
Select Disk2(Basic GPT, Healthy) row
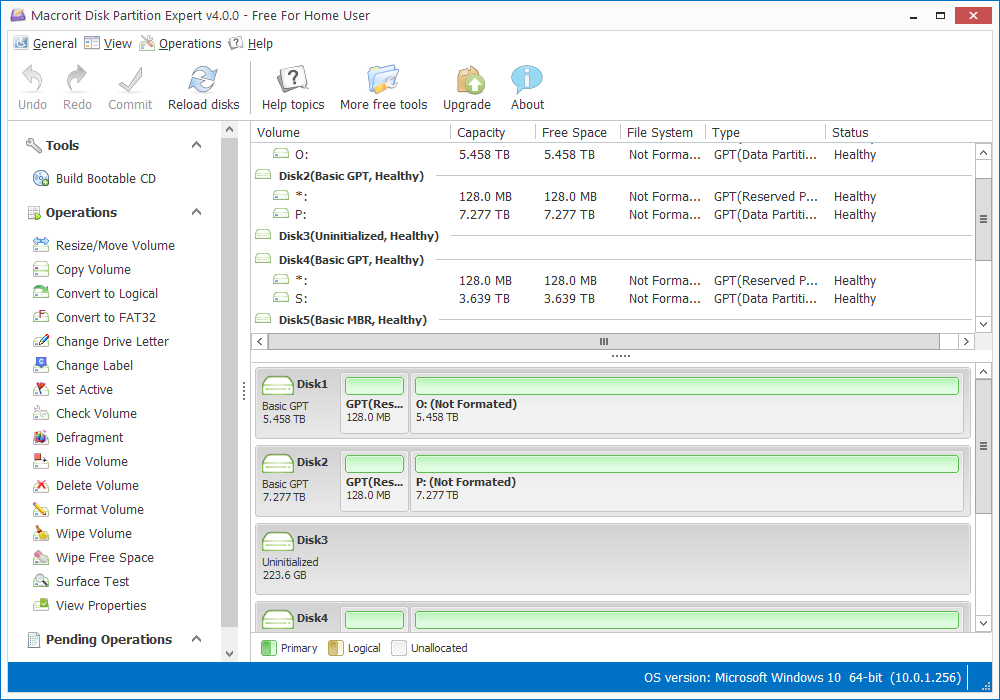click(613, 176)
